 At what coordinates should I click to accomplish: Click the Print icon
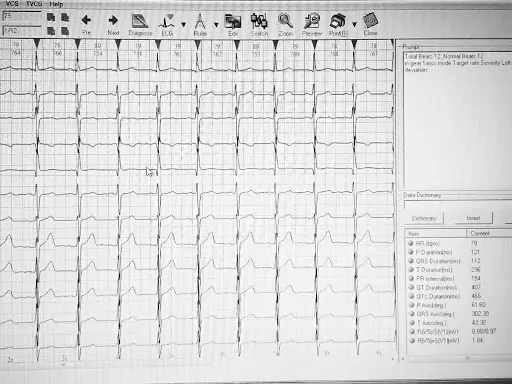[x=338, y=24]
